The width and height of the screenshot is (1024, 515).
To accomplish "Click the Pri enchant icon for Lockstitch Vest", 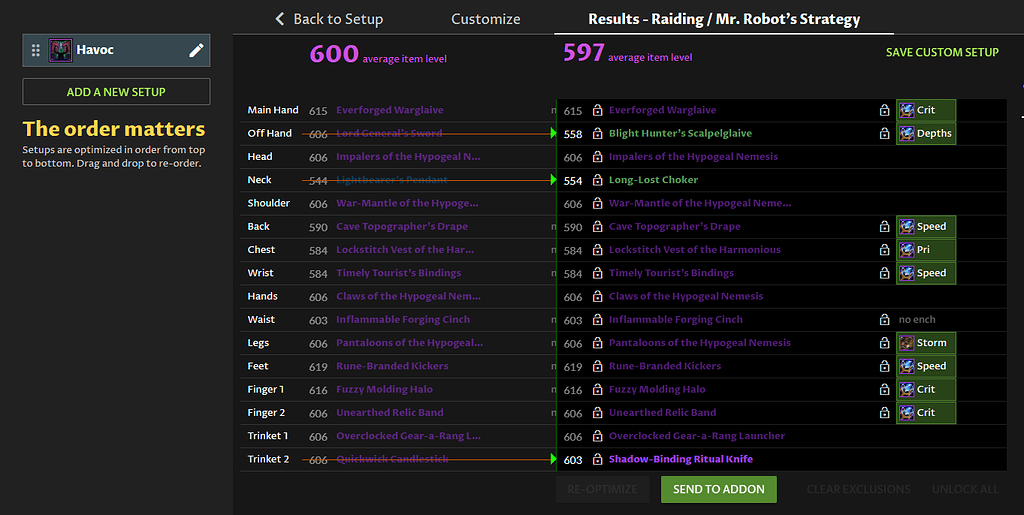I will 907,250.
